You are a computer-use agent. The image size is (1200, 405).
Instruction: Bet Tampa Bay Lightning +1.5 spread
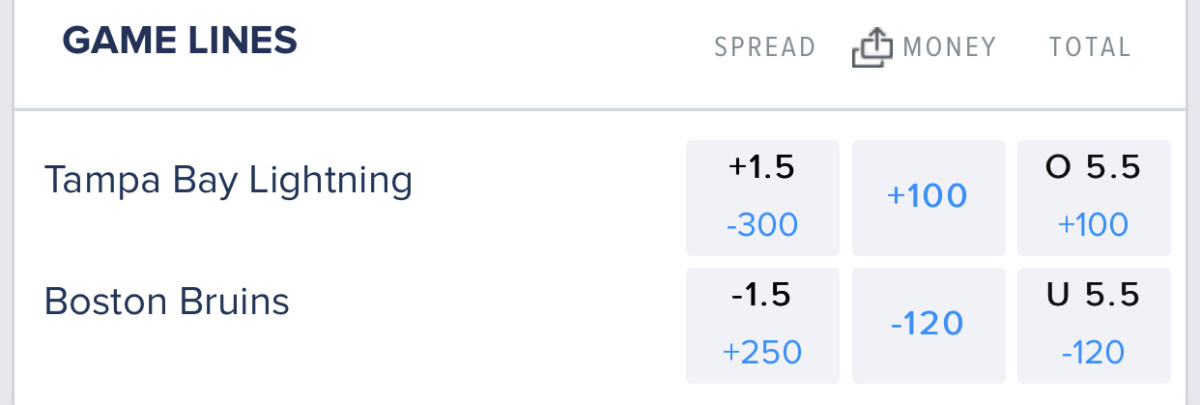(x=762, y=197)
